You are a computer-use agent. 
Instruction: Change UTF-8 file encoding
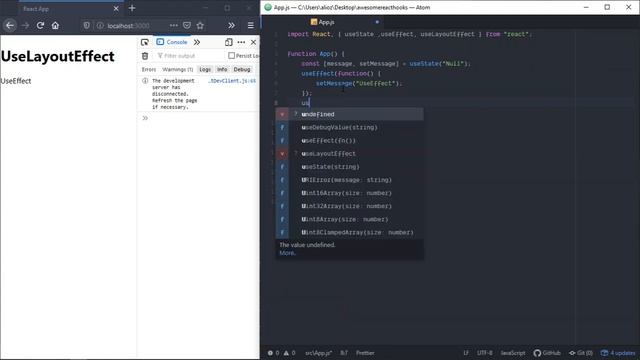pos(484,353)
